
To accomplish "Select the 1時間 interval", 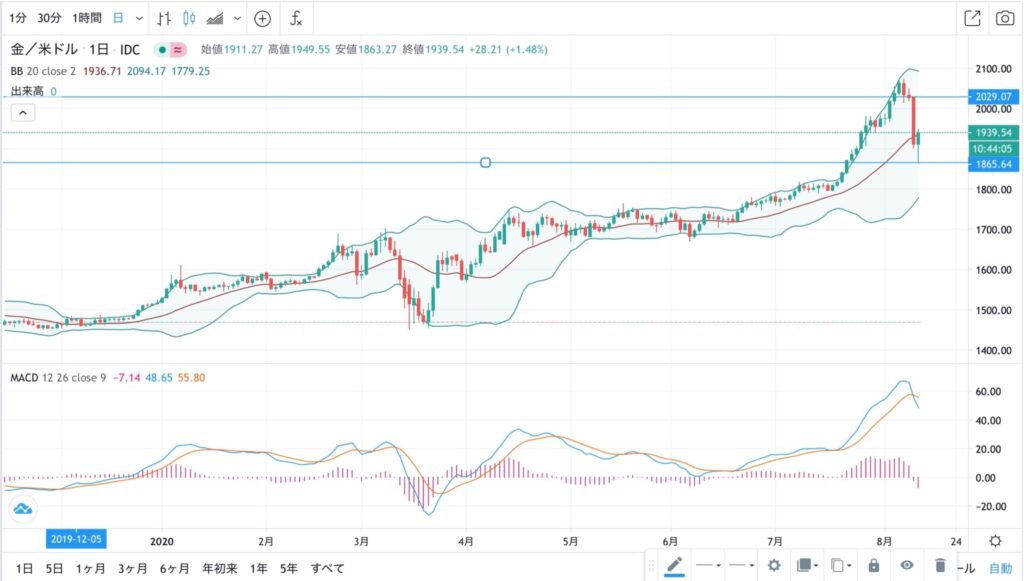I will pos(87,18).
